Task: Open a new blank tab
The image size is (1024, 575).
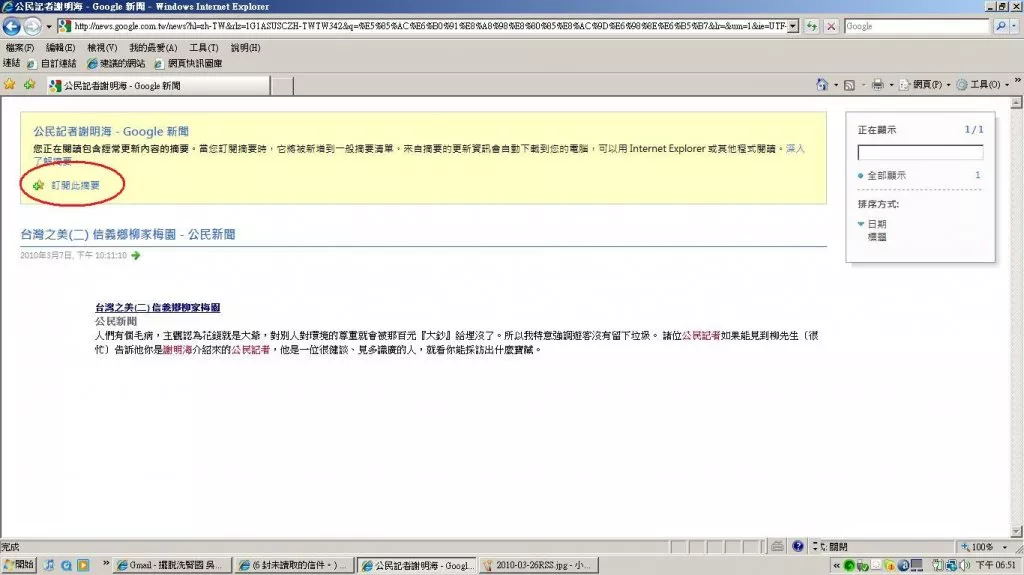Action: [x=282, y=86]
